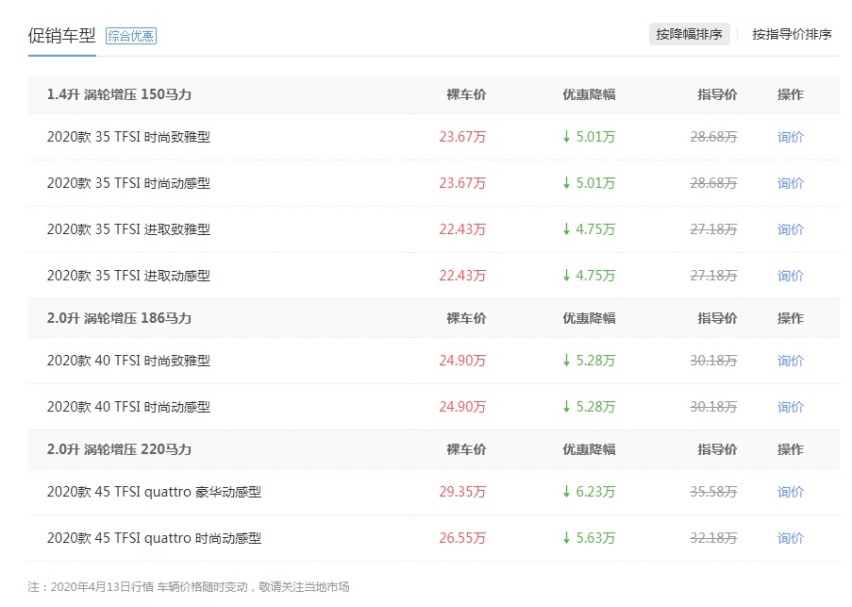This screenshot has width=852, height=607.
Task: Click 询价 for 35 TFSI 进取动感型
Action: (x=790, y=276)
